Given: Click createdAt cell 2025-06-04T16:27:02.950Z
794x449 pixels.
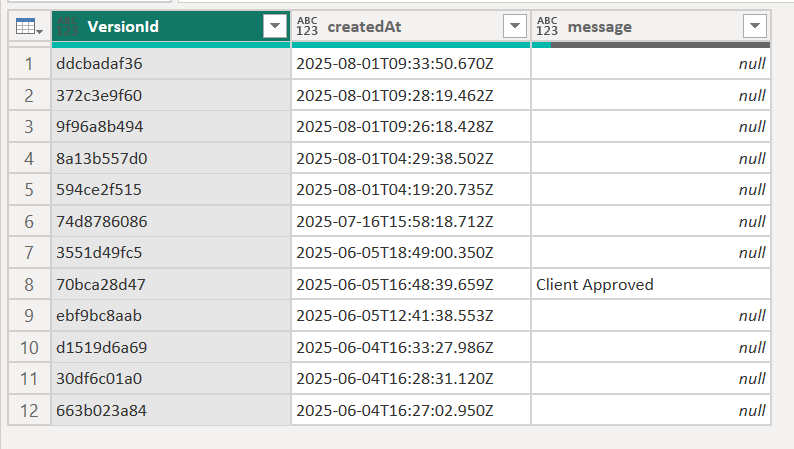Looking at the screenshot, I should pos(411,411).
